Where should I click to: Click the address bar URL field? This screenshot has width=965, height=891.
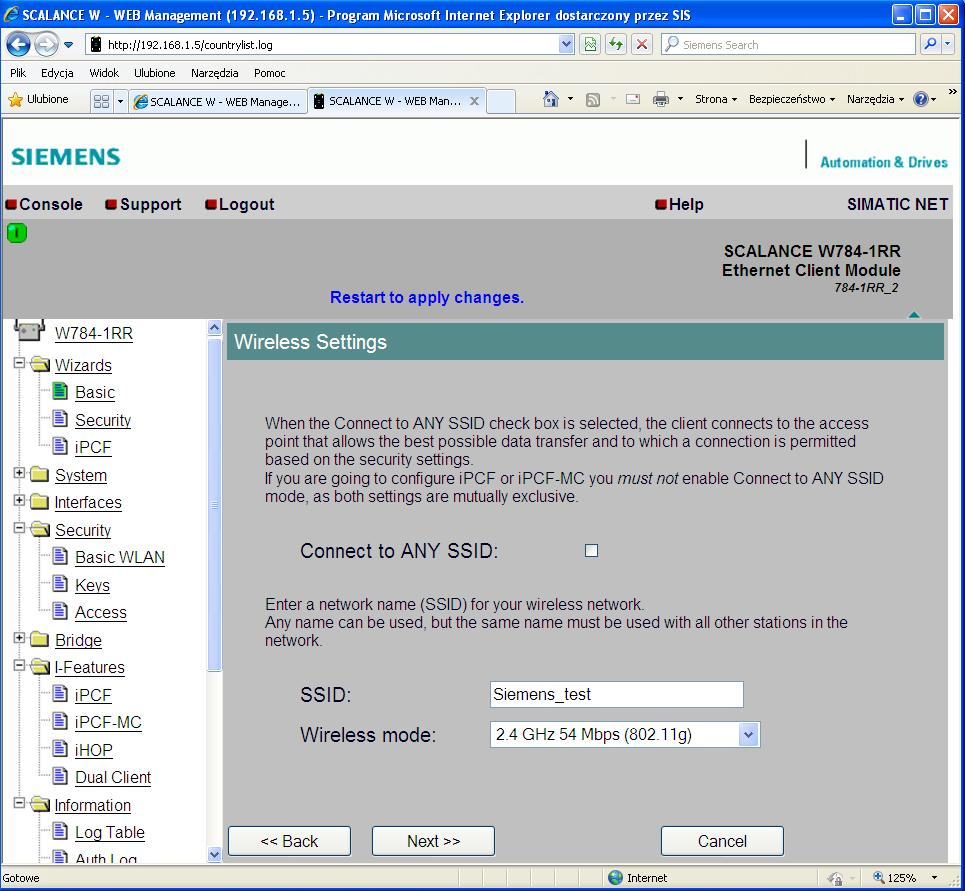331,44
